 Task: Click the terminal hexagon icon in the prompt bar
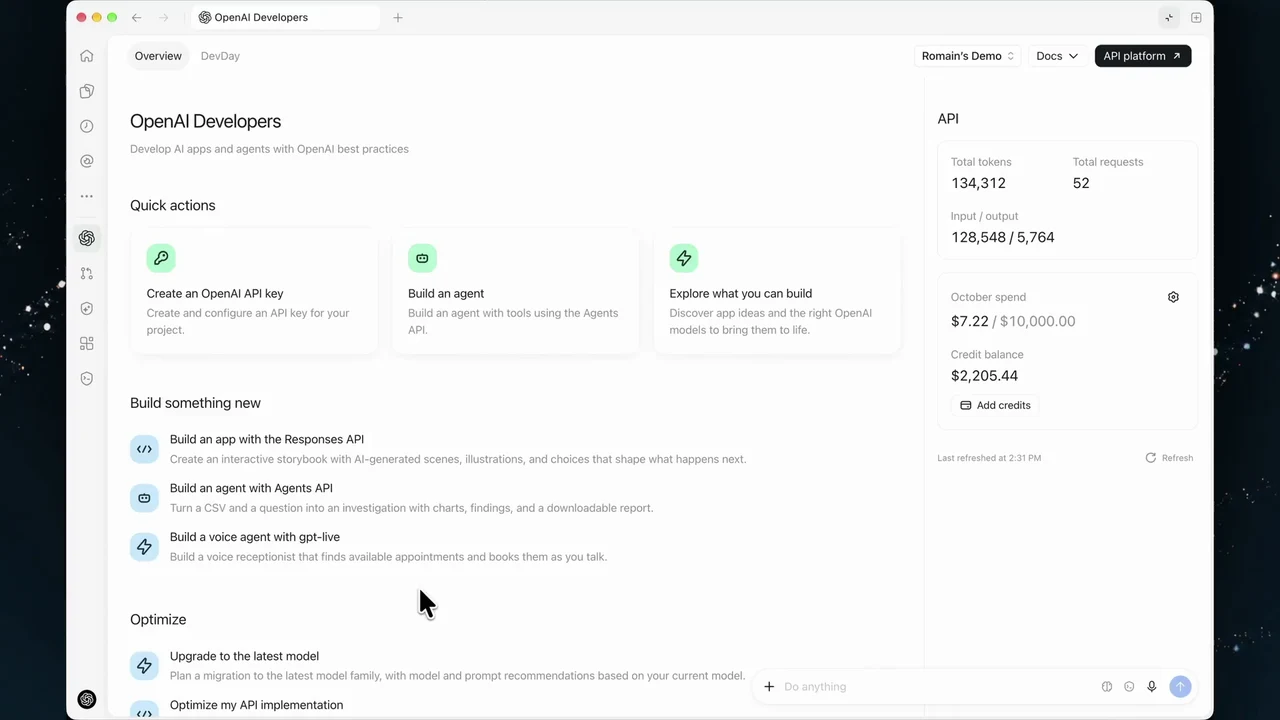click(1129, 687)
